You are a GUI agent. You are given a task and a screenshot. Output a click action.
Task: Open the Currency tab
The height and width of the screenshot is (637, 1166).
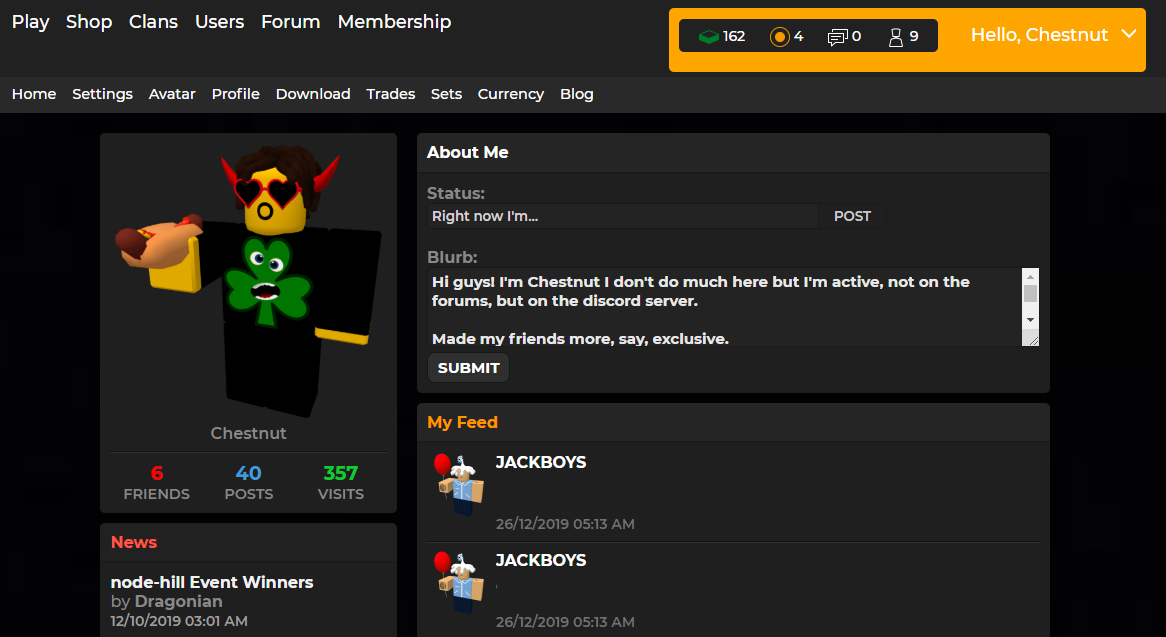(x=511, y=94)
